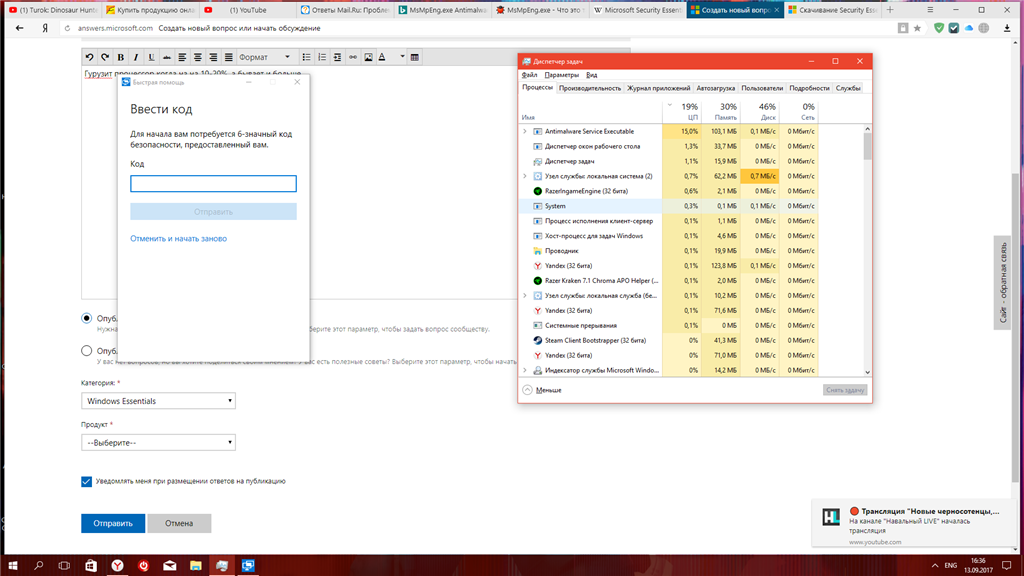This screenshot has height=576, width=1024.
Task: Click the Undo icon in editor toolbar
Action: coord(89,57)
